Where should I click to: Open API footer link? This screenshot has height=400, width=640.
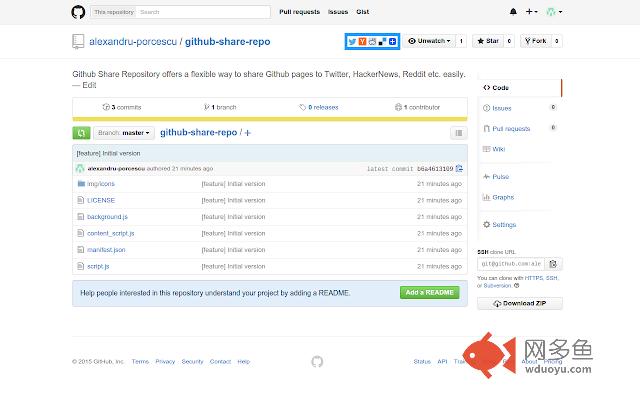(442, 362)
